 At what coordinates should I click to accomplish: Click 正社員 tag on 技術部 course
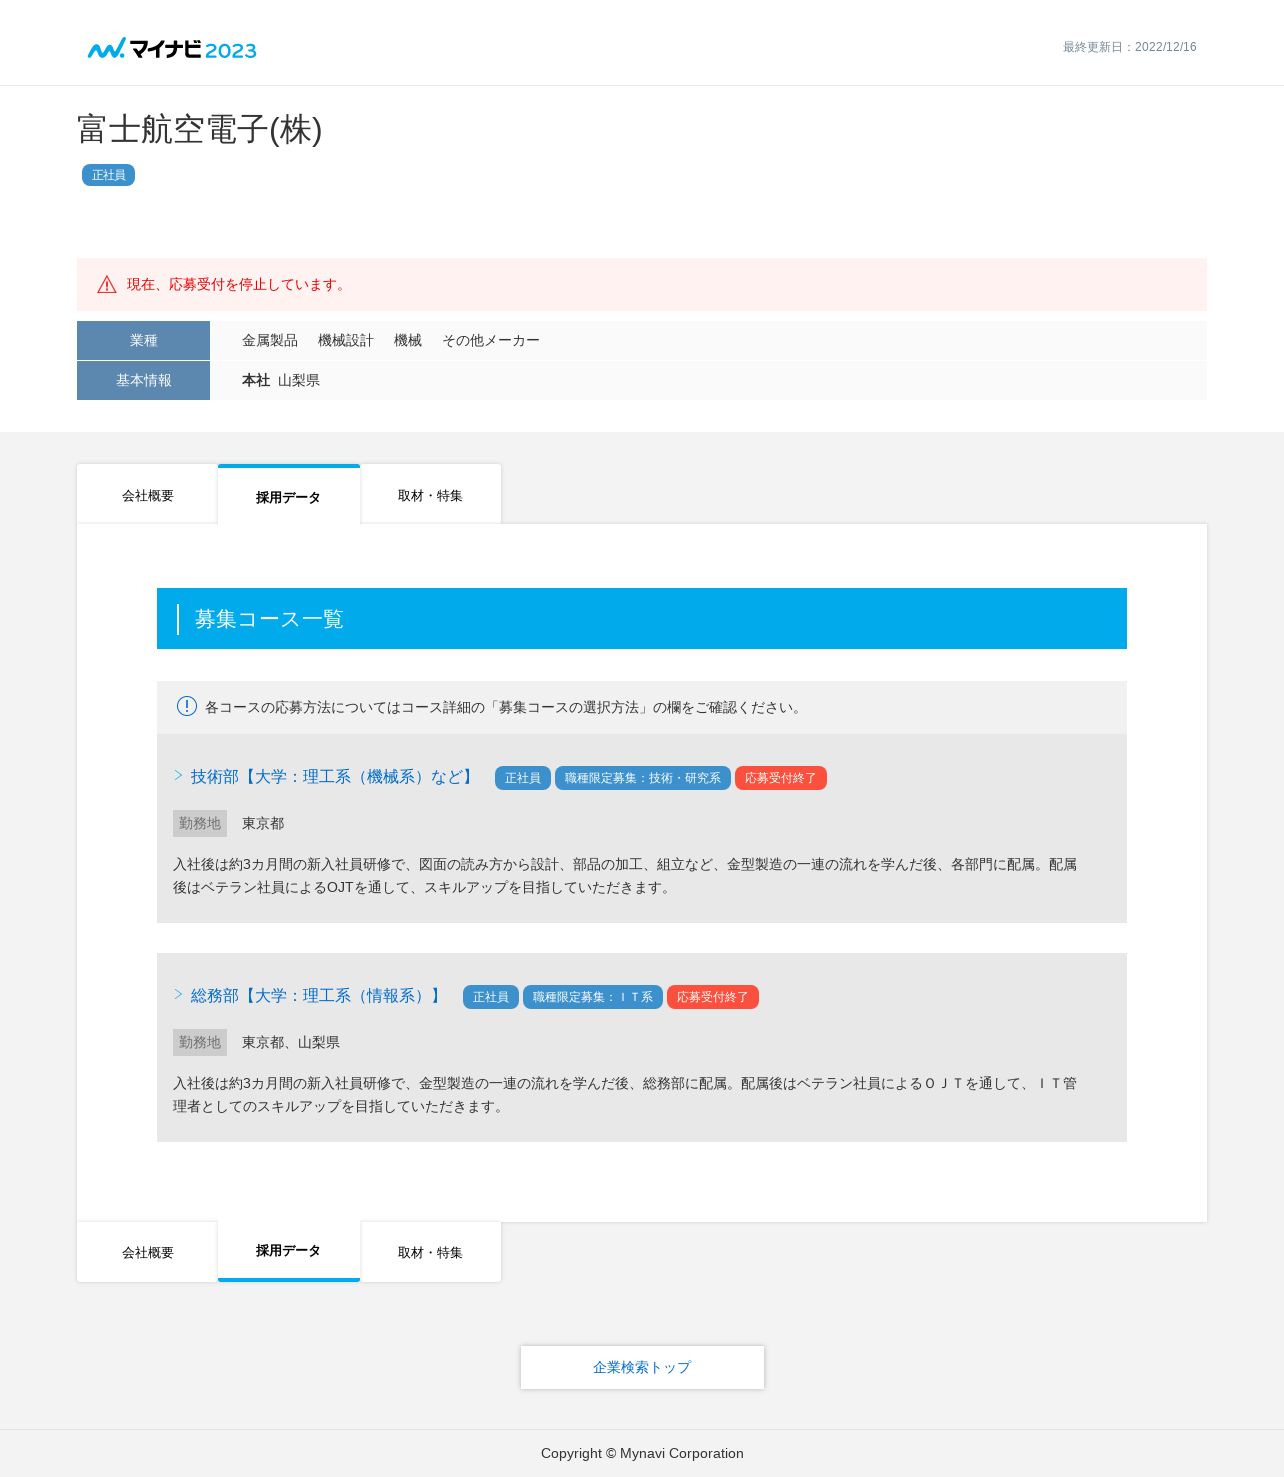(522, 778)
